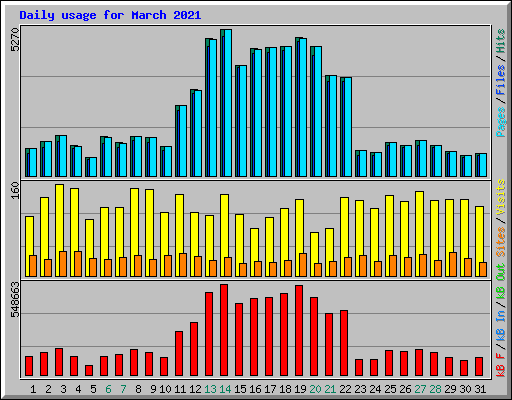512x400 pixels.
Task: Click green weekend day label 13
Action: (x=210, y=389)
